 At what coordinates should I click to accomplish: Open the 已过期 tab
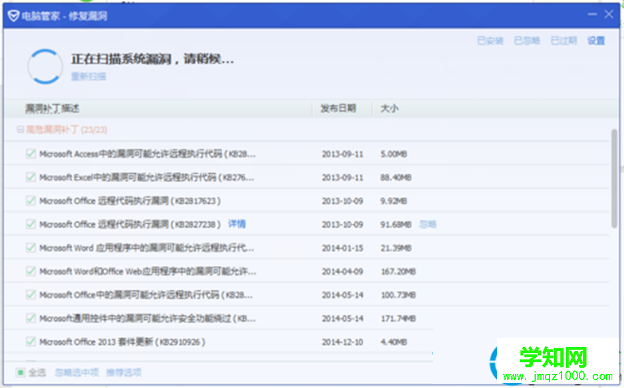click(x=564, y=41)
